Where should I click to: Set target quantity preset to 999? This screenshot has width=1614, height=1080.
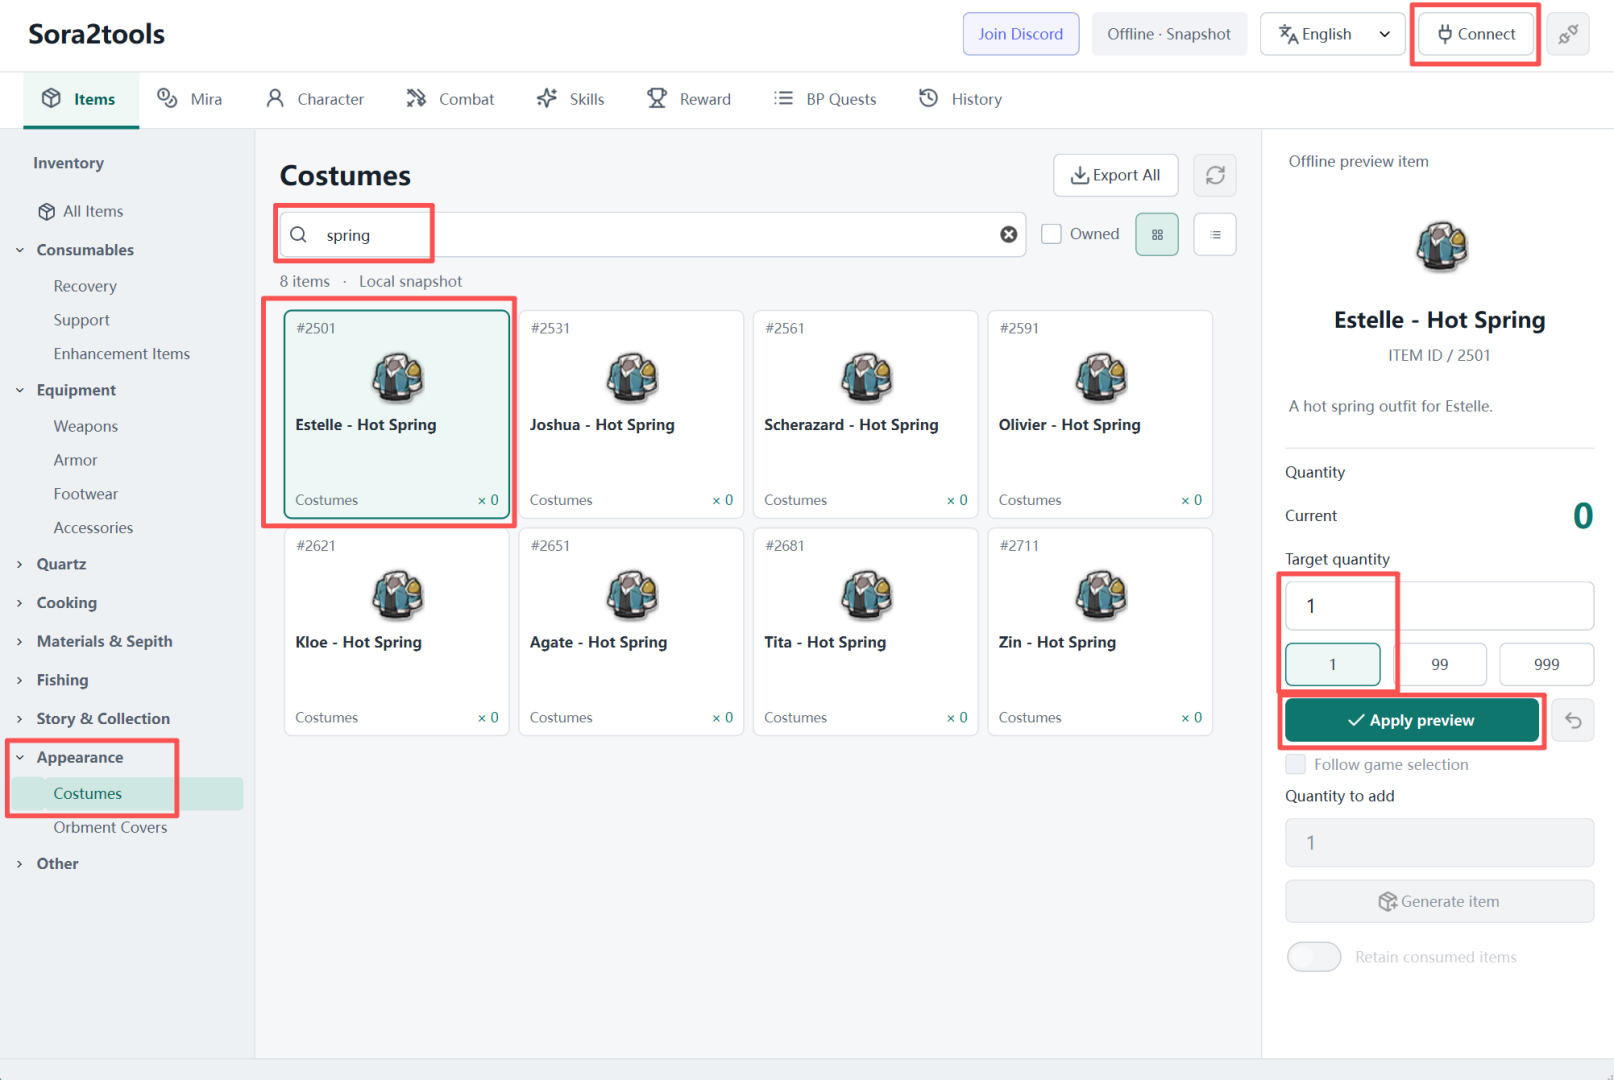tap(1547, 664)
